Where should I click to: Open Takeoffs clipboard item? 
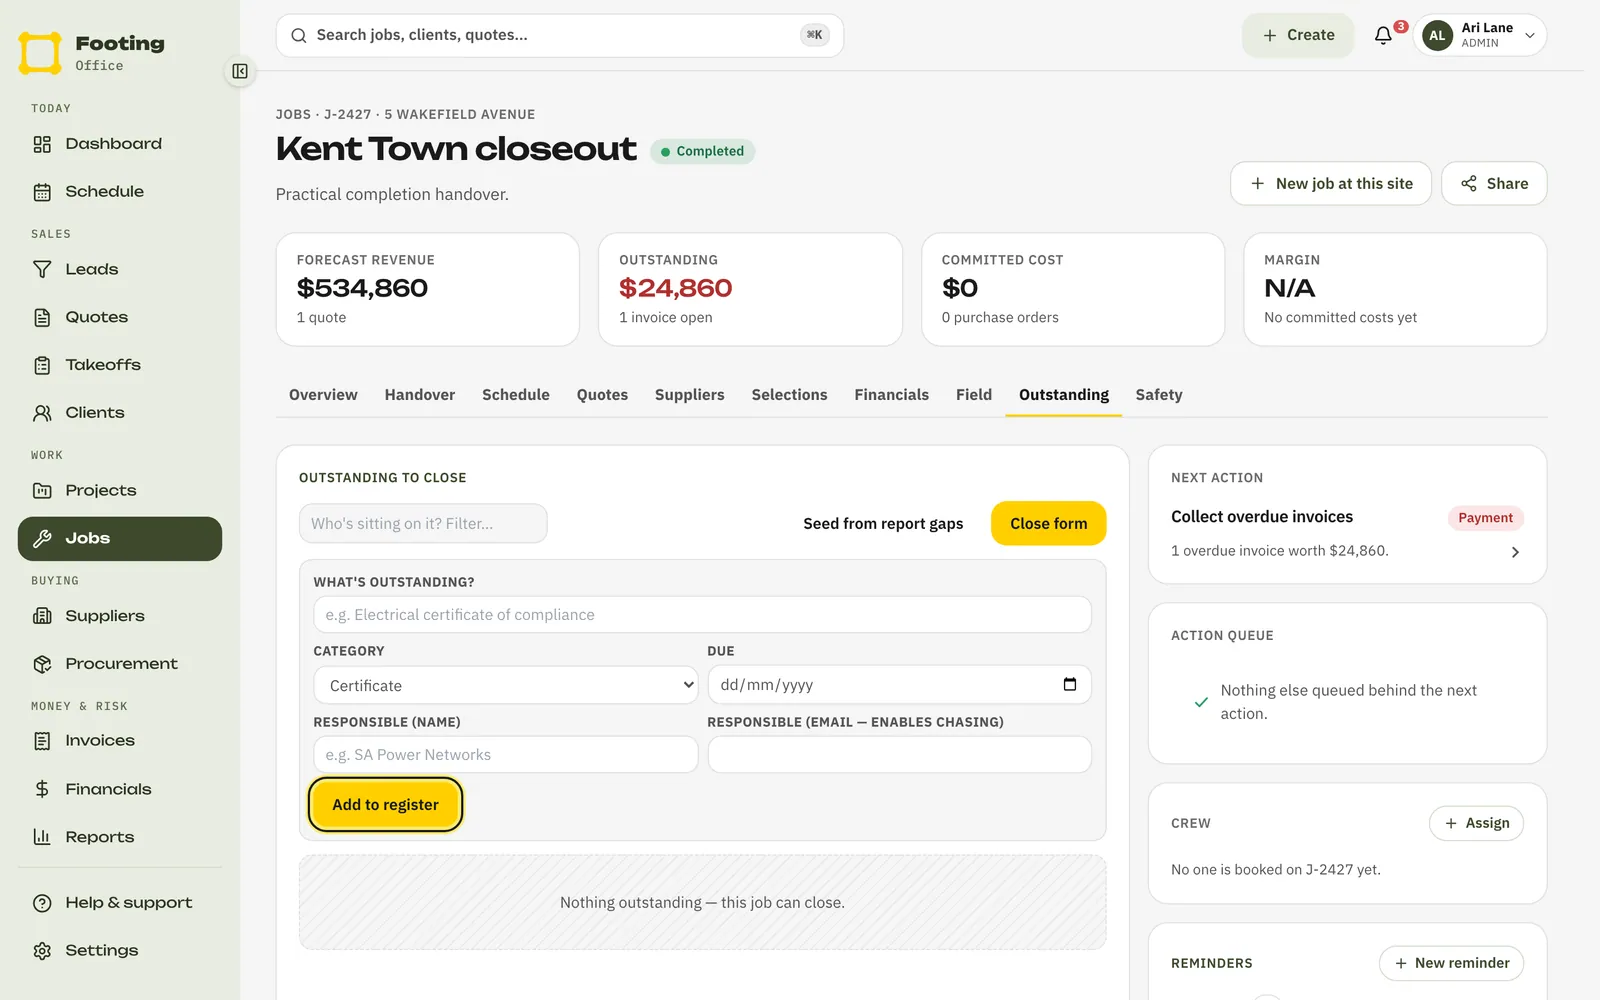(x=120, y=365)
